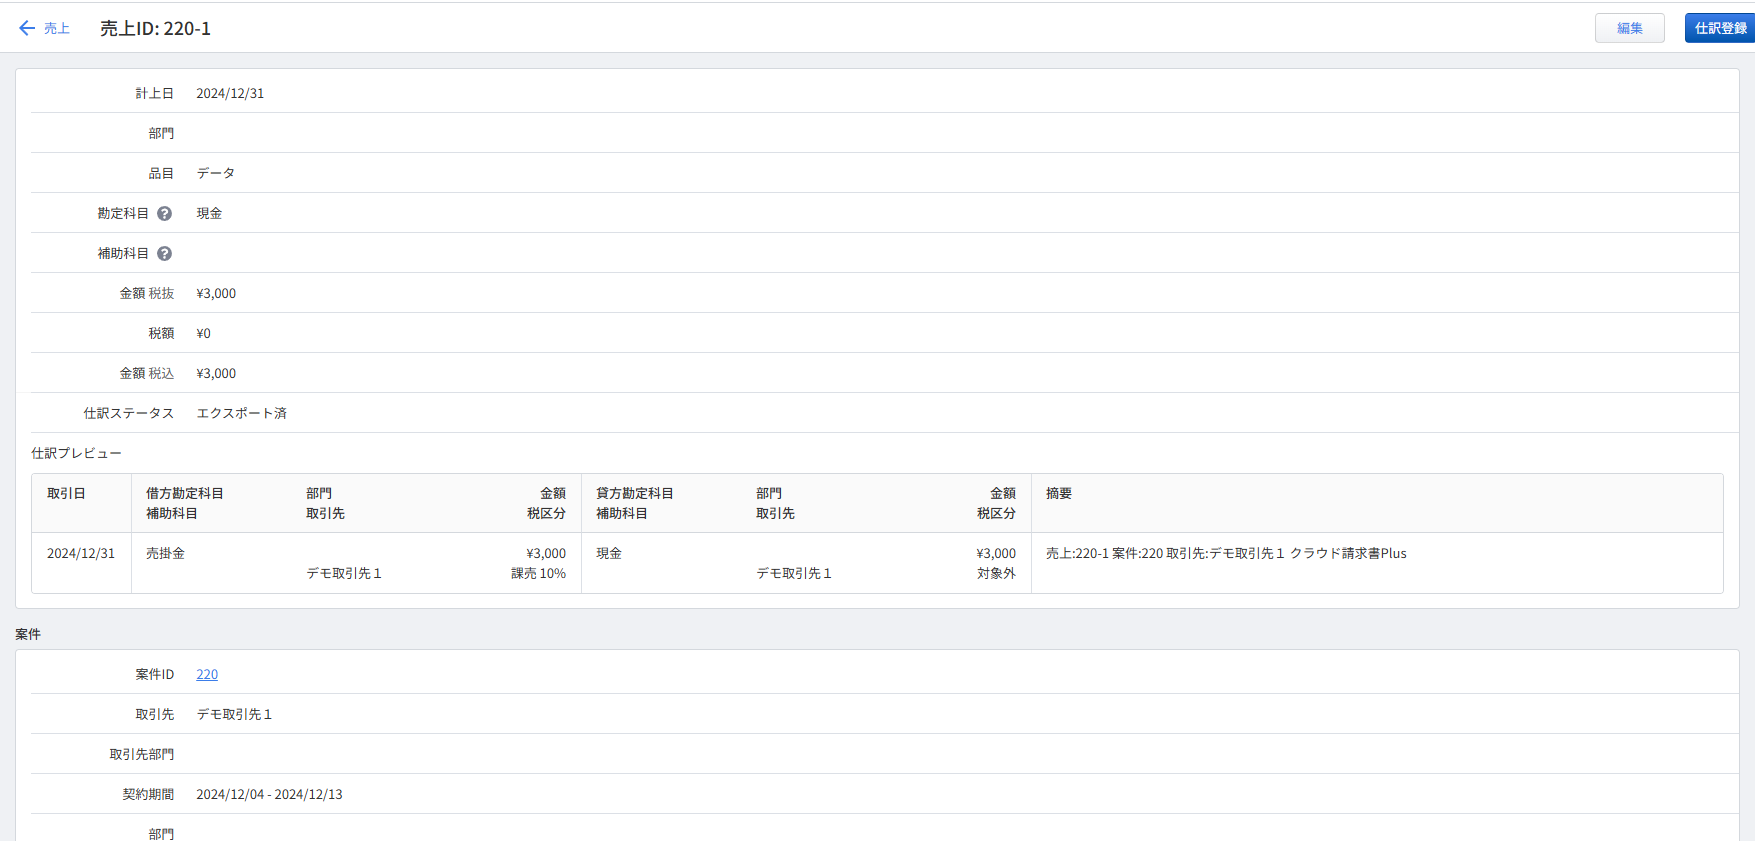This screenshot has height=841, width=1755.
Task: Select the page title 売上ID: 220-1
Action: pos(155,28)
